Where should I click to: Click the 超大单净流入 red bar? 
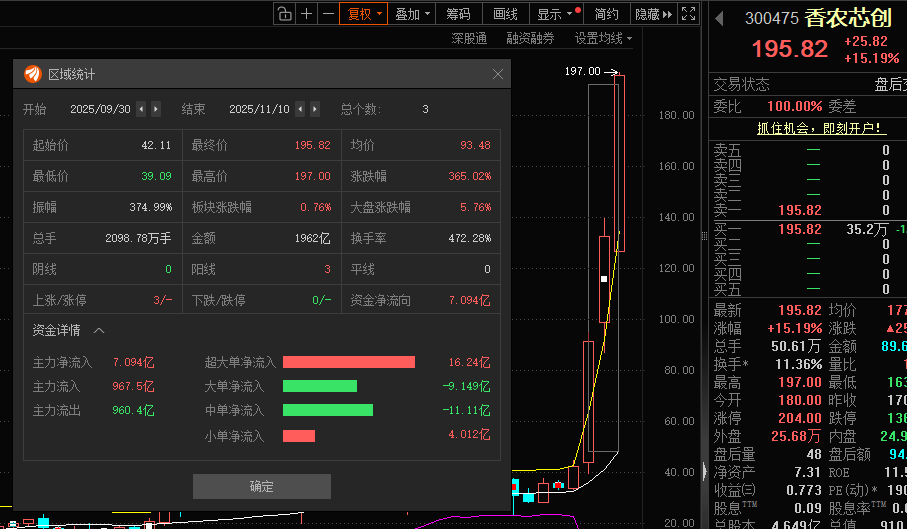pos(349,362)
